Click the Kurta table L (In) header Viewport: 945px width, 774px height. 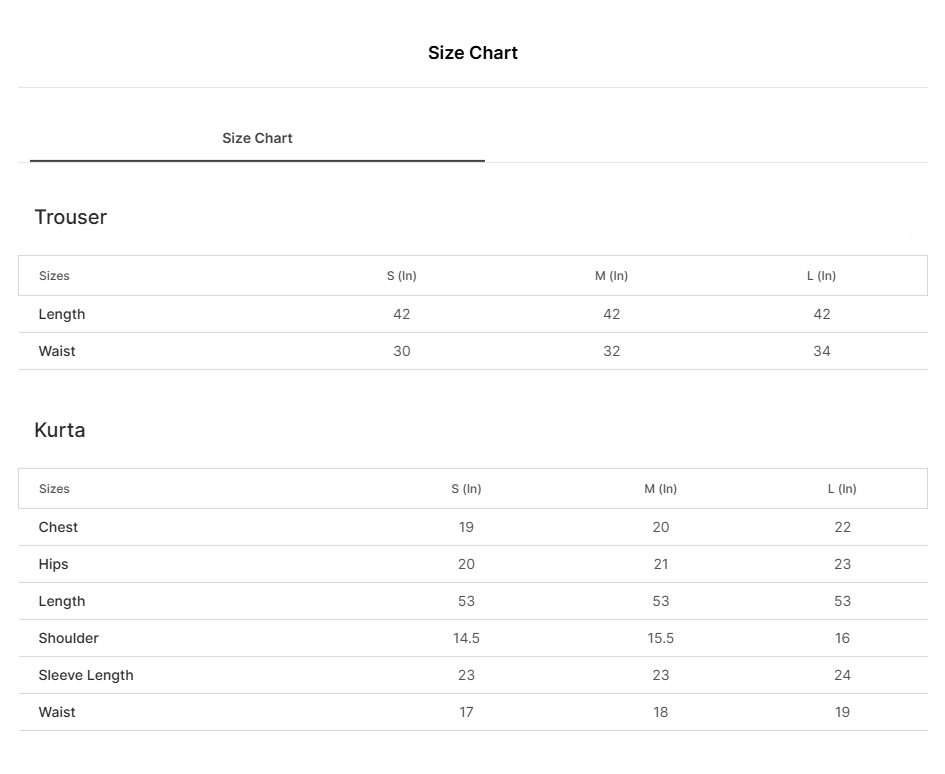tap(842, 489)
